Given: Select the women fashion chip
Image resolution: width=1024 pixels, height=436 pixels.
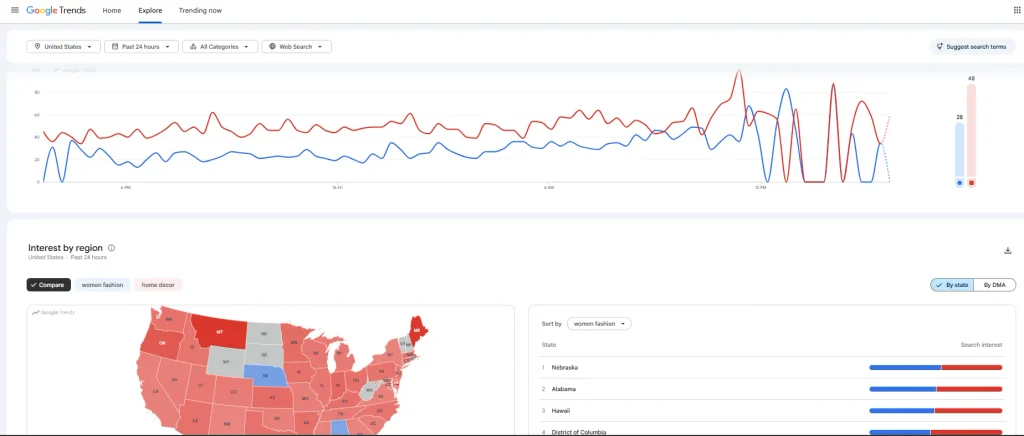Looking at the screenshot, I should tap(103, 285).
